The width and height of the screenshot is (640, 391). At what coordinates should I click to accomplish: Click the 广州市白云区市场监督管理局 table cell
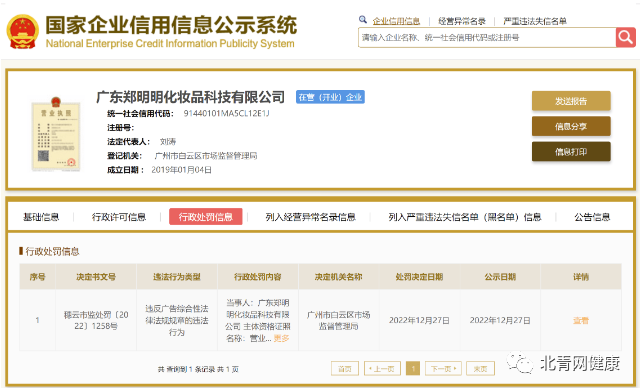338,320
